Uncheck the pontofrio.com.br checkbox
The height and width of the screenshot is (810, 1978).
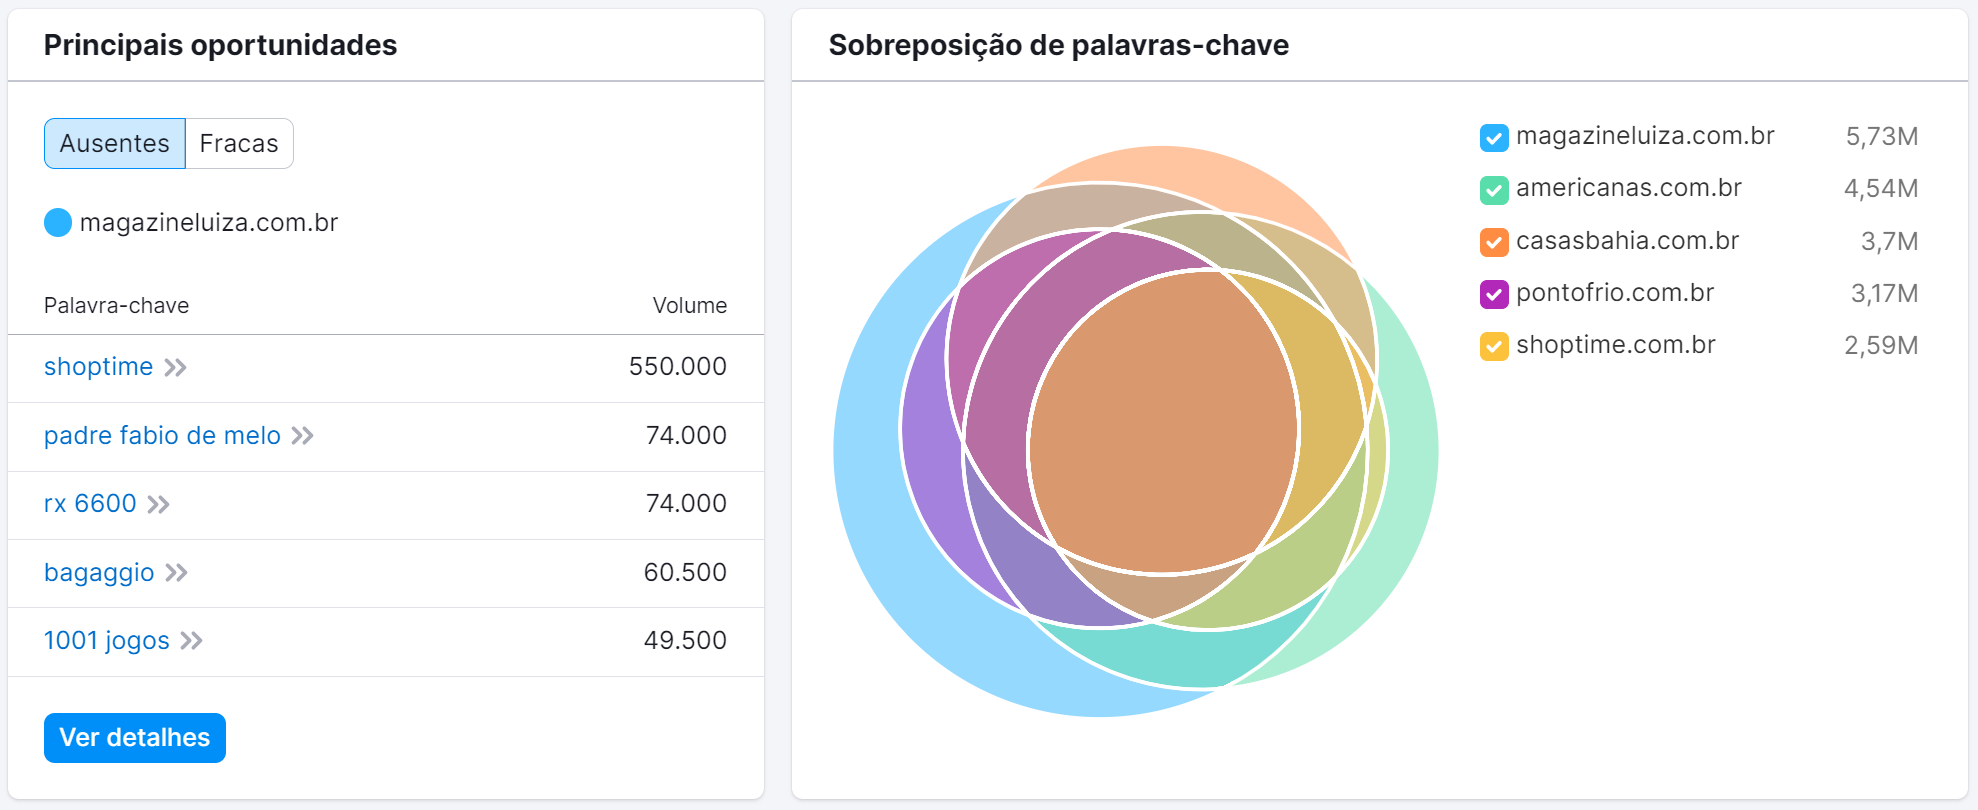(1494, 294)
